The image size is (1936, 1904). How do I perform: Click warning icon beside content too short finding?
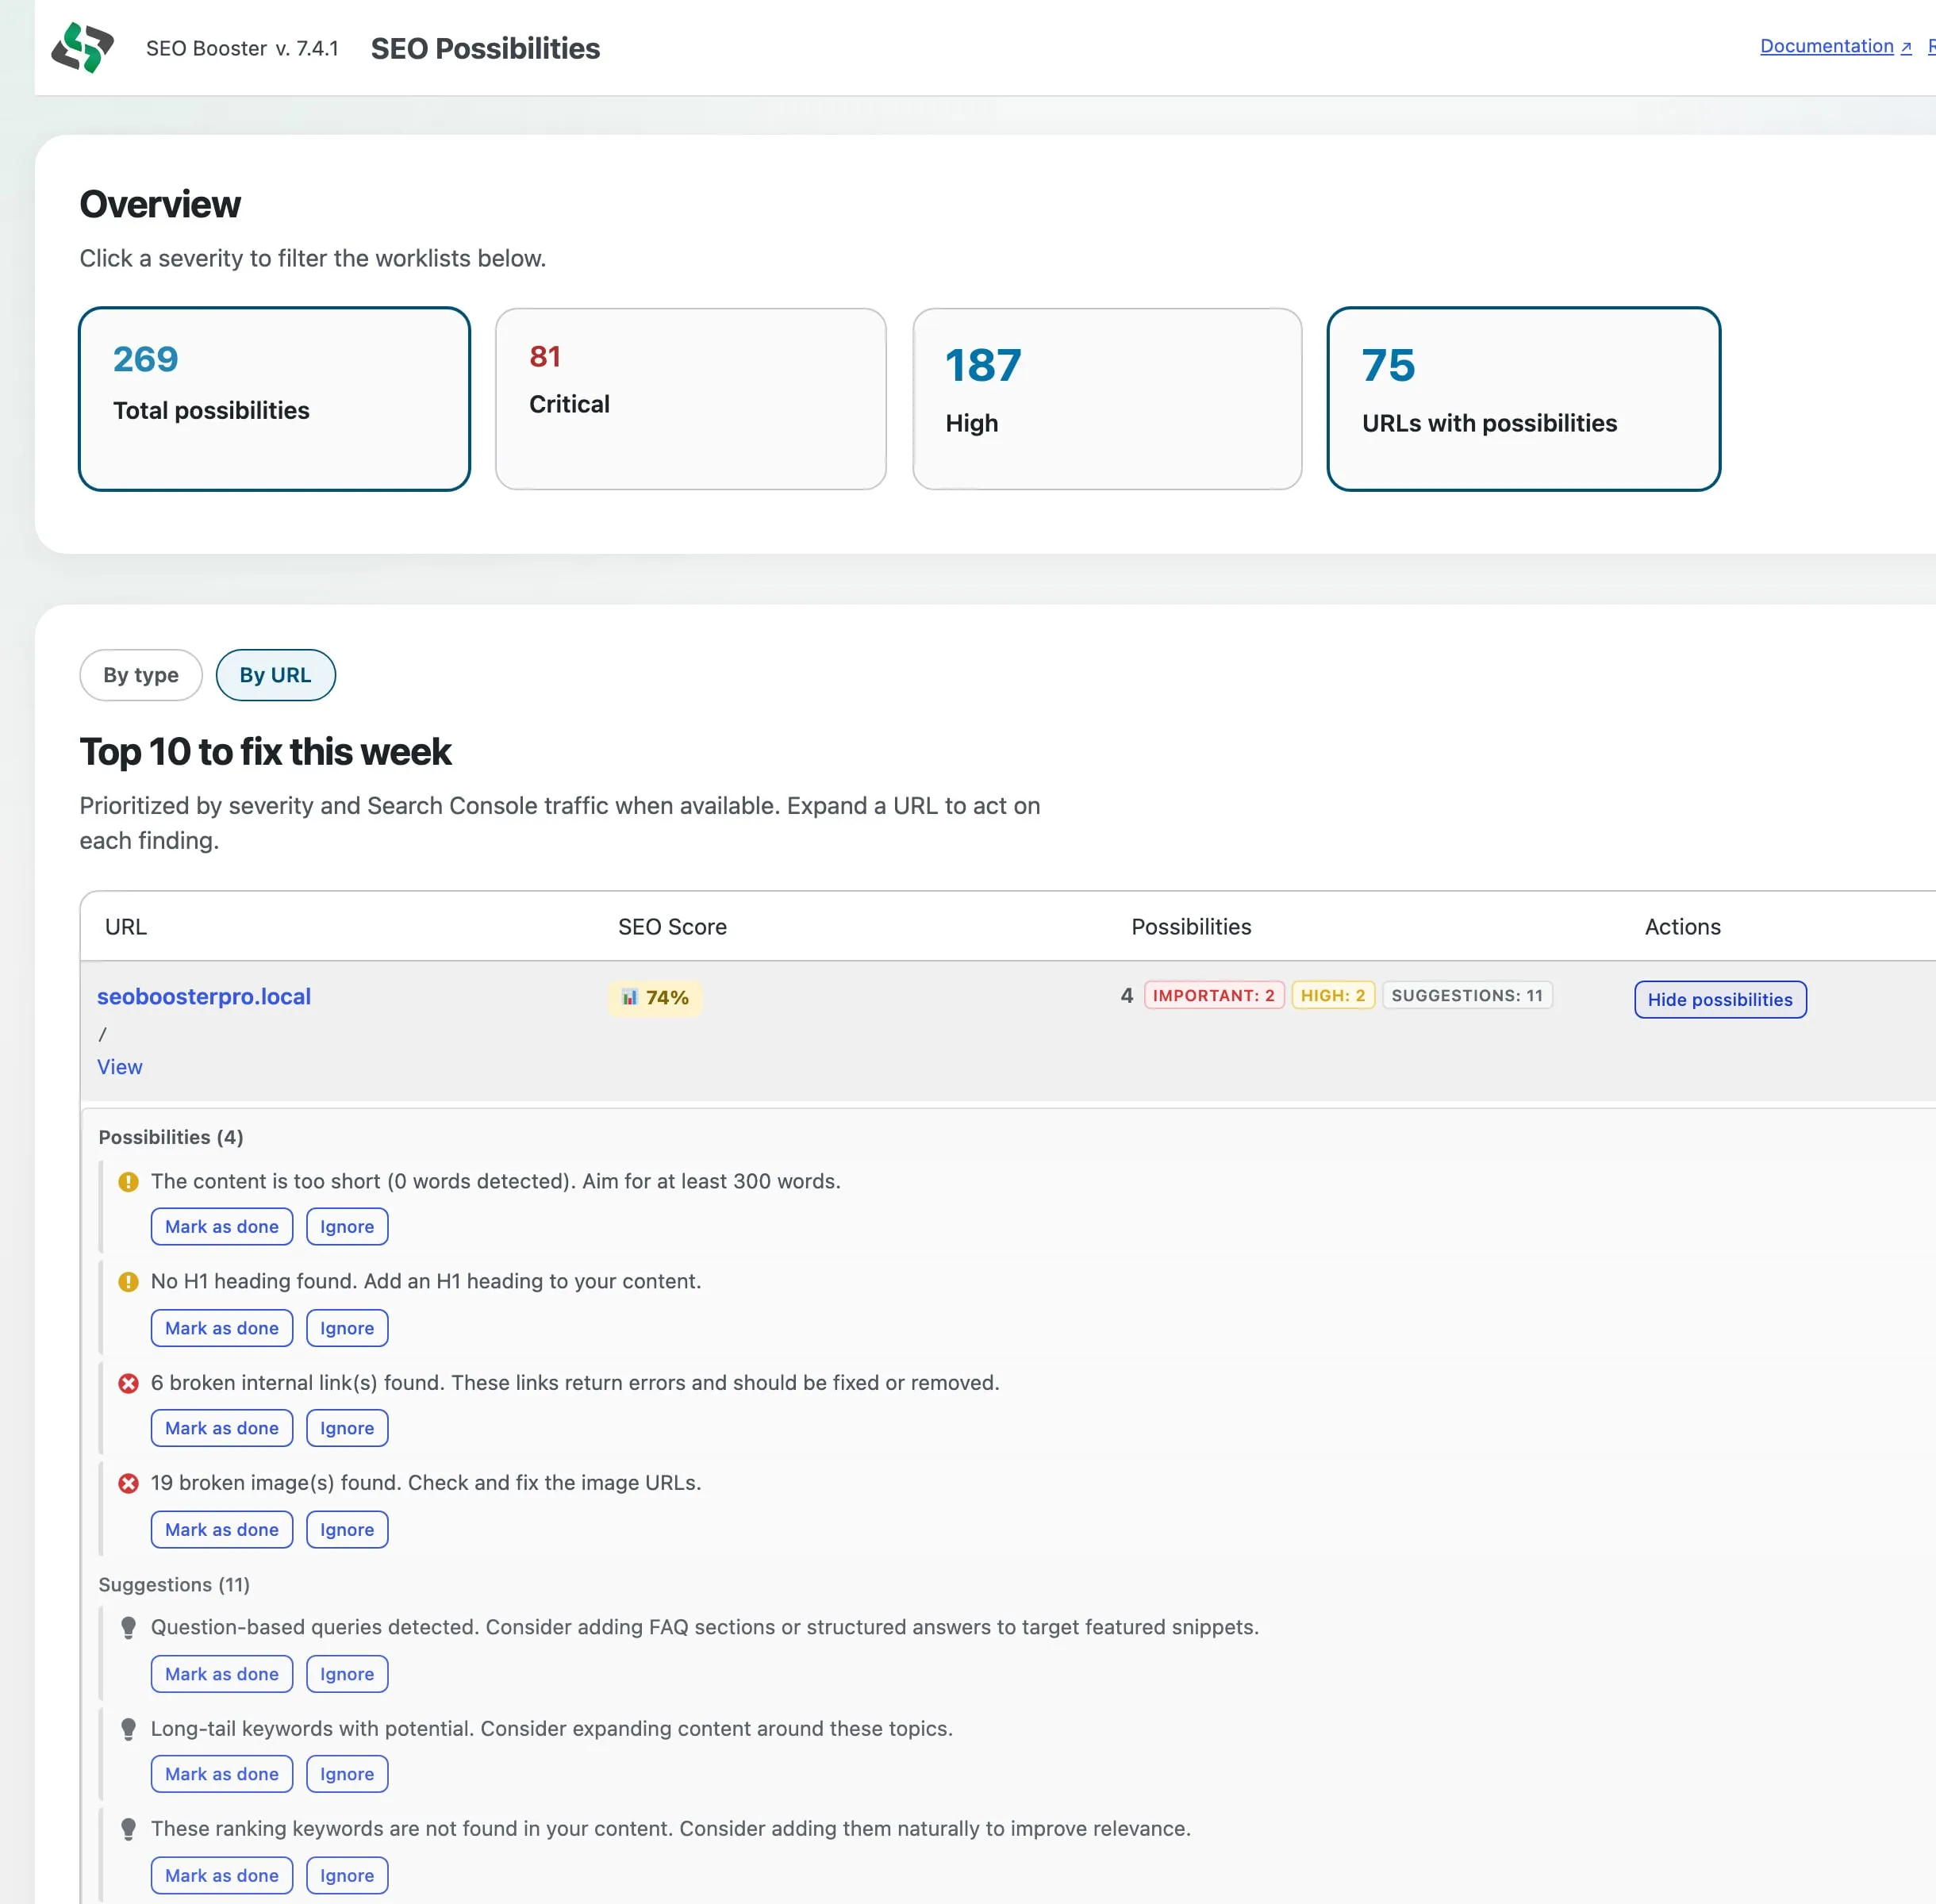[128, 1182]
